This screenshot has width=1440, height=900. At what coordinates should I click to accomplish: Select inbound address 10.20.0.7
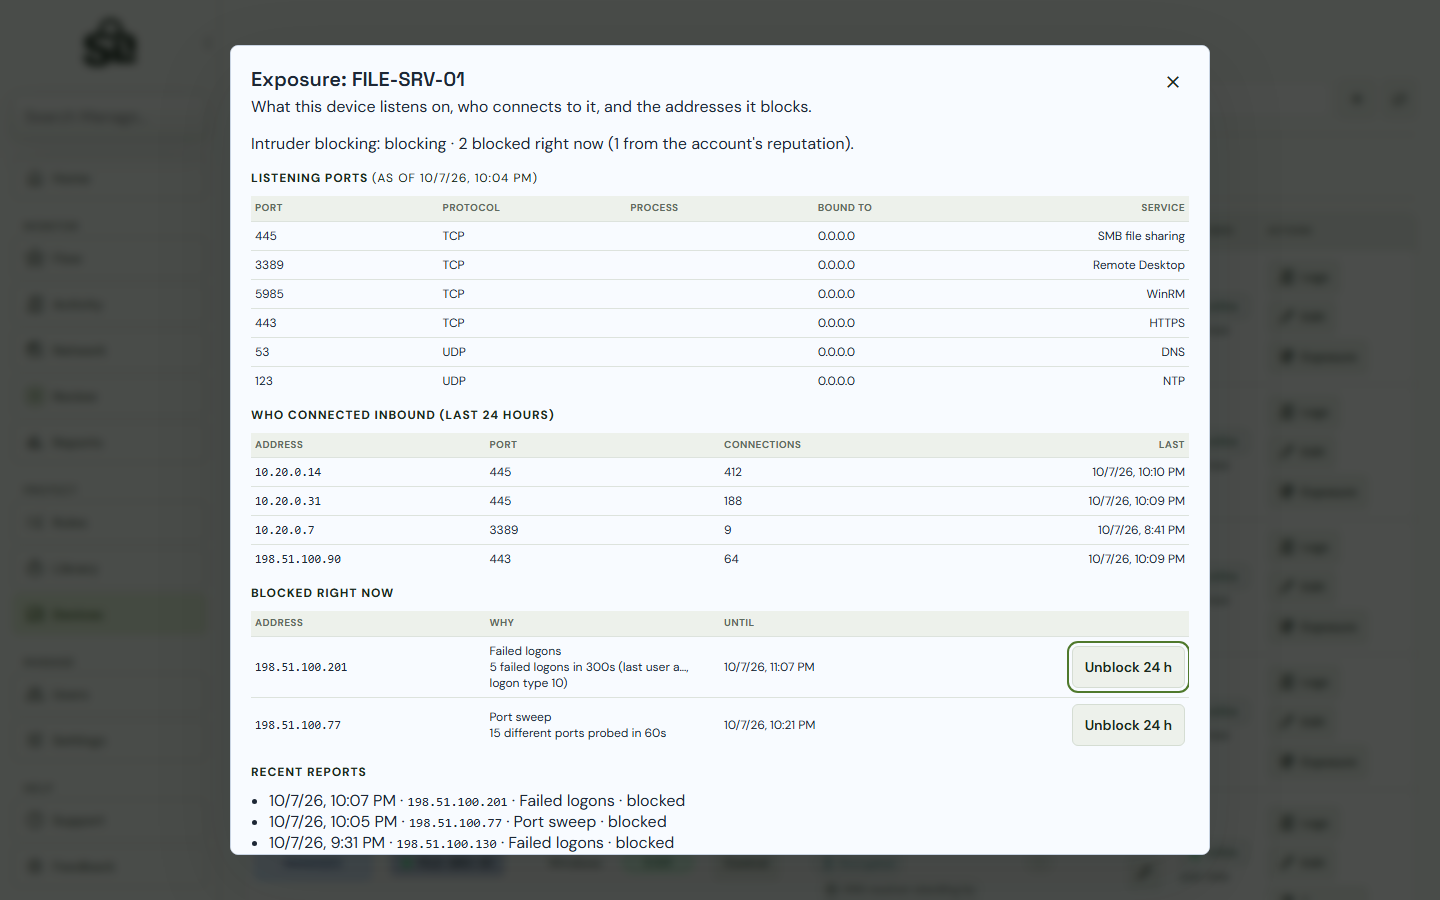(285, 530)
